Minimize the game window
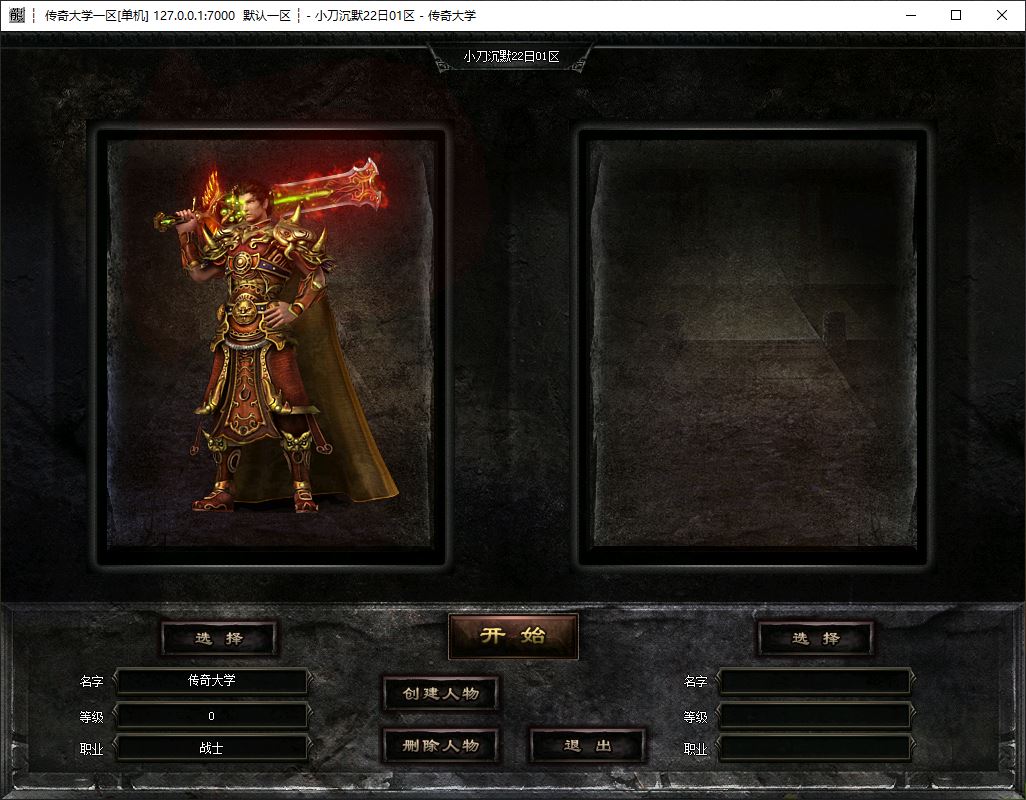Viewport: 1026px width, 800px height. coord(911,15)
